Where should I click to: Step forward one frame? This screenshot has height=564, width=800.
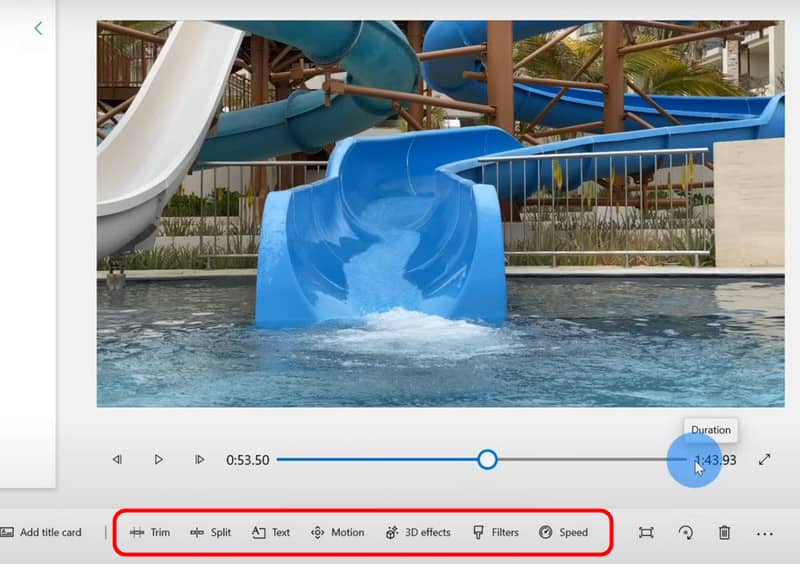[199, 460]
